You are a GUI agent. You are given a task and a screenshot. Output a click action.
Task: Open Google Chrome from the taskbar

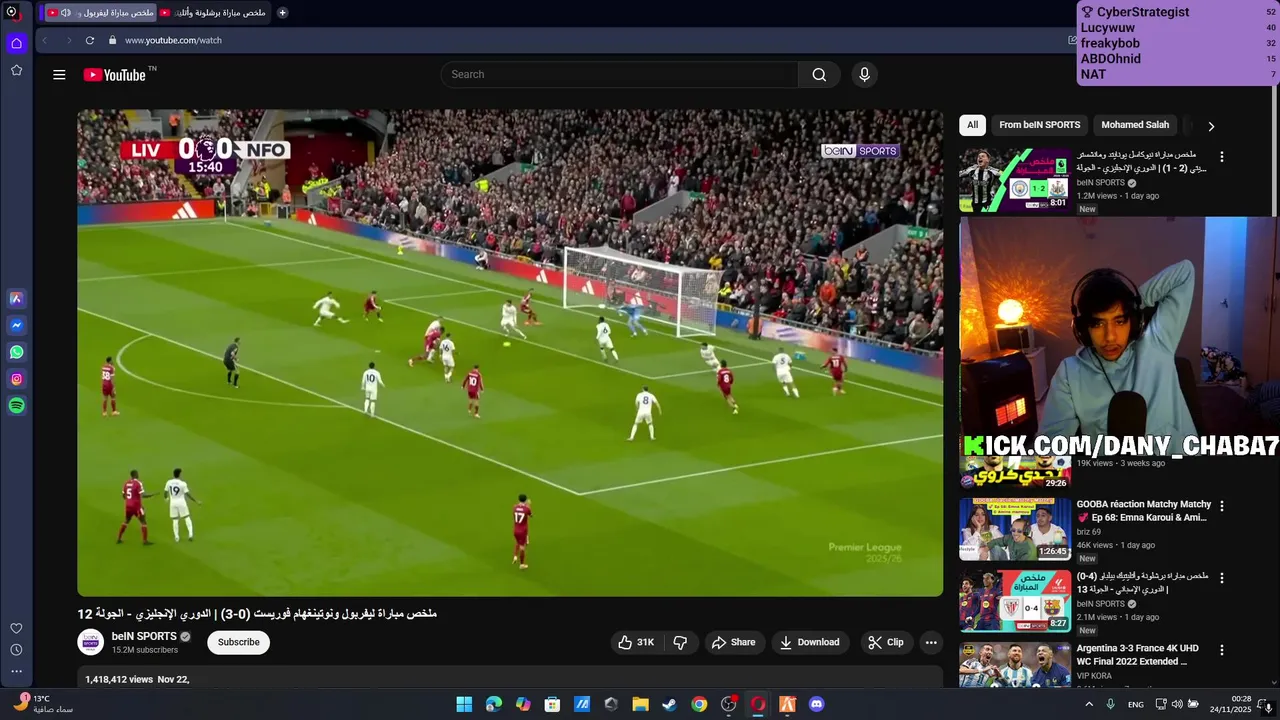tap(699, 704)
